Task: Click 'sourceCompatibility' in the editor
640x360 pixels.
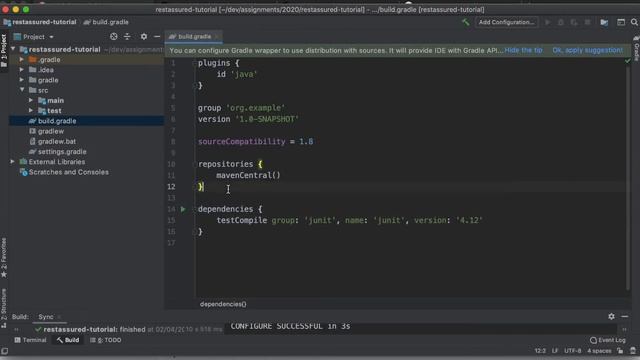Action: point(242,141)
